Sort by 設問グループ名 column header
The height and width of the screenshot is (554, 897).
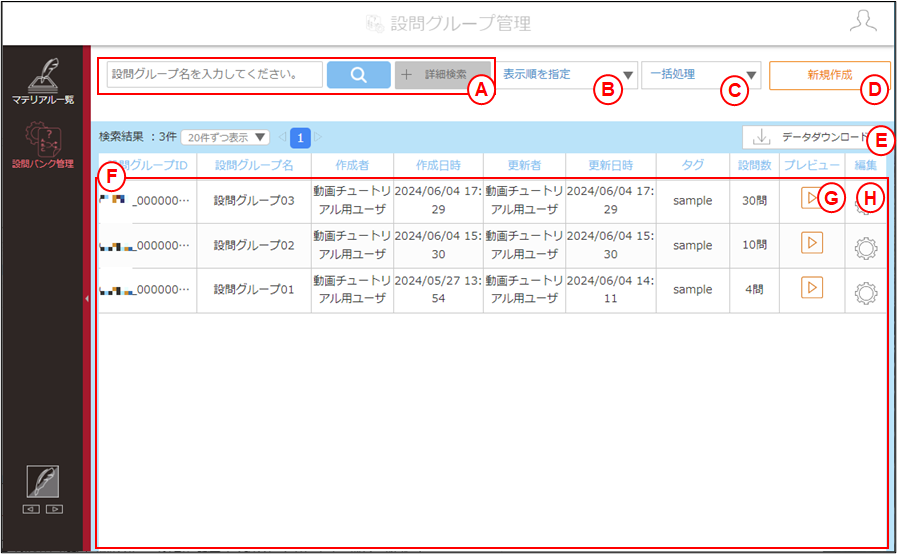click(x=254, y=165)
